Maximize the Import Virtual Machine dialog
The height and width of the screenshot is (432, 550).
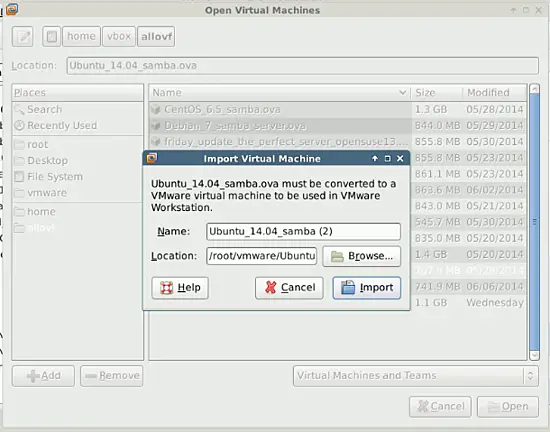[387, 159]
